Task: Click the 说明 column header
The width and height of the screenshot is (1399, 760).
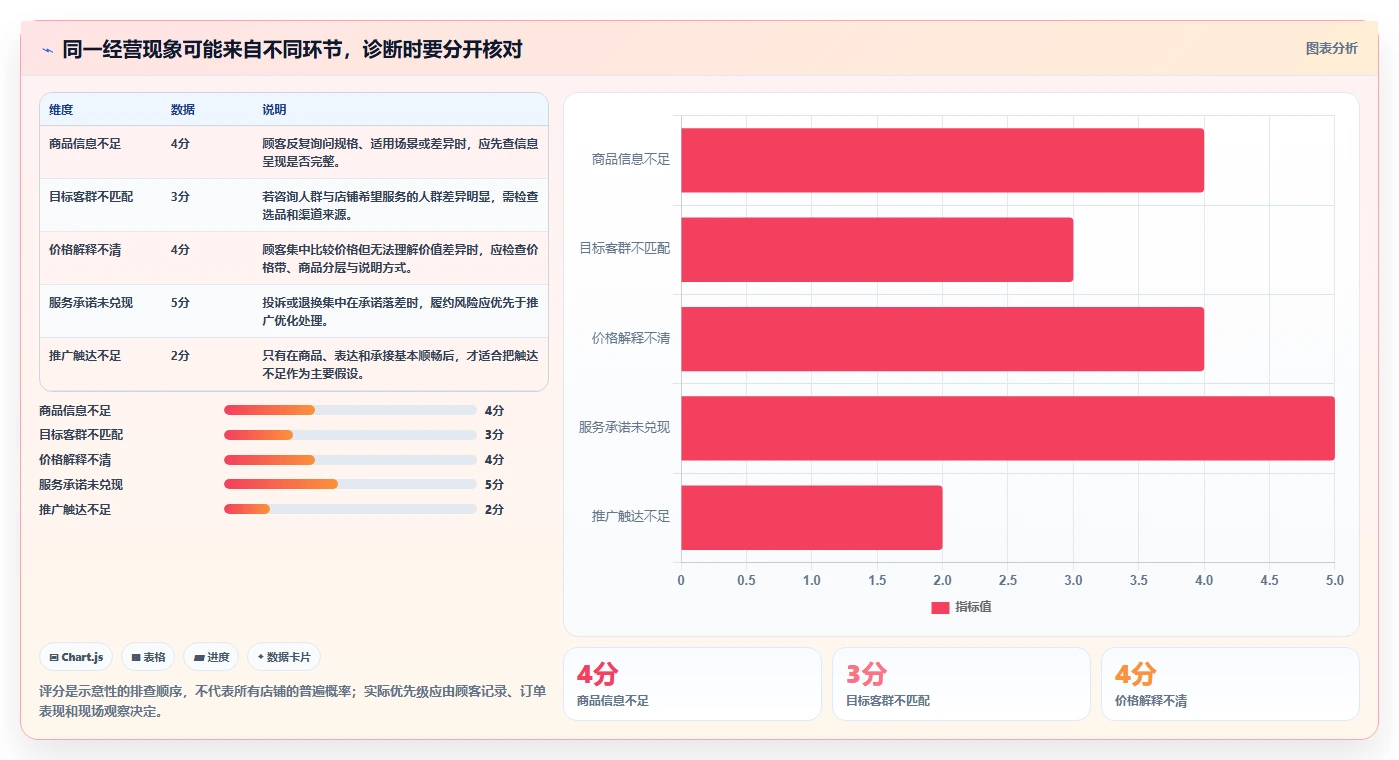Action: tap(274, 110)
